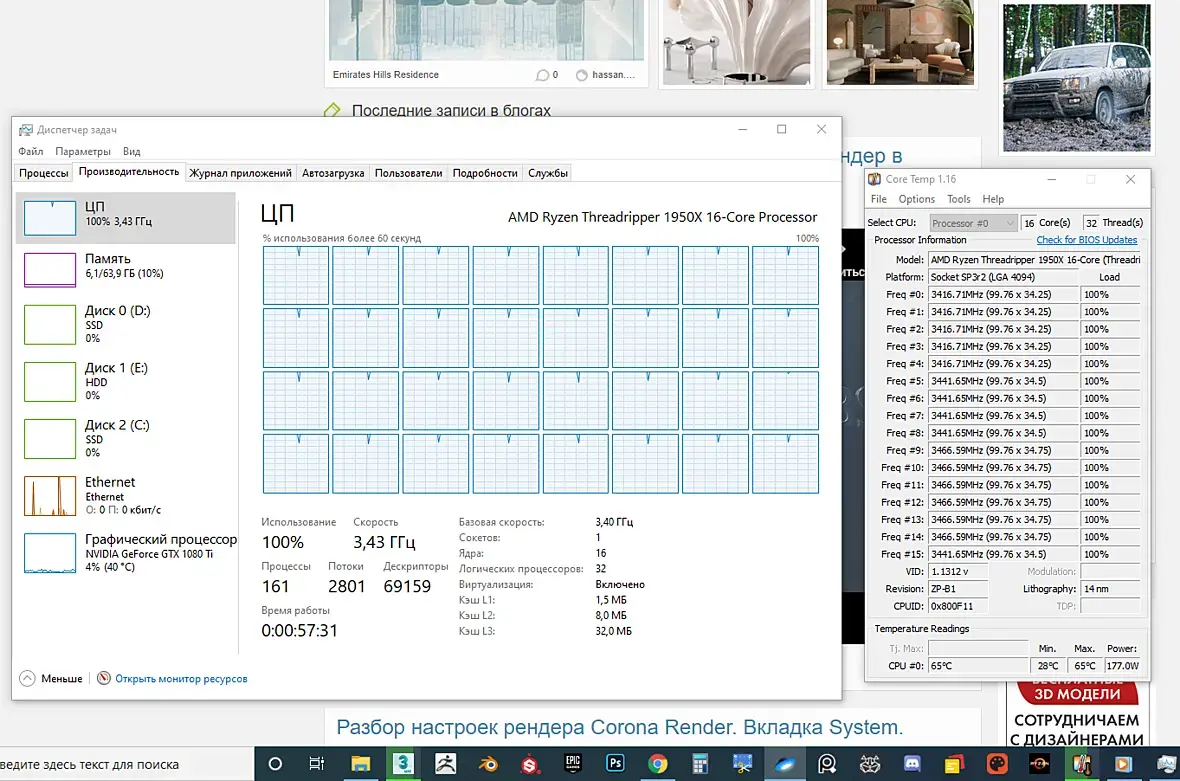Click the white sculpture thumbnail
Viewport: 1180px width, 781px height.
tap(736, 42)
